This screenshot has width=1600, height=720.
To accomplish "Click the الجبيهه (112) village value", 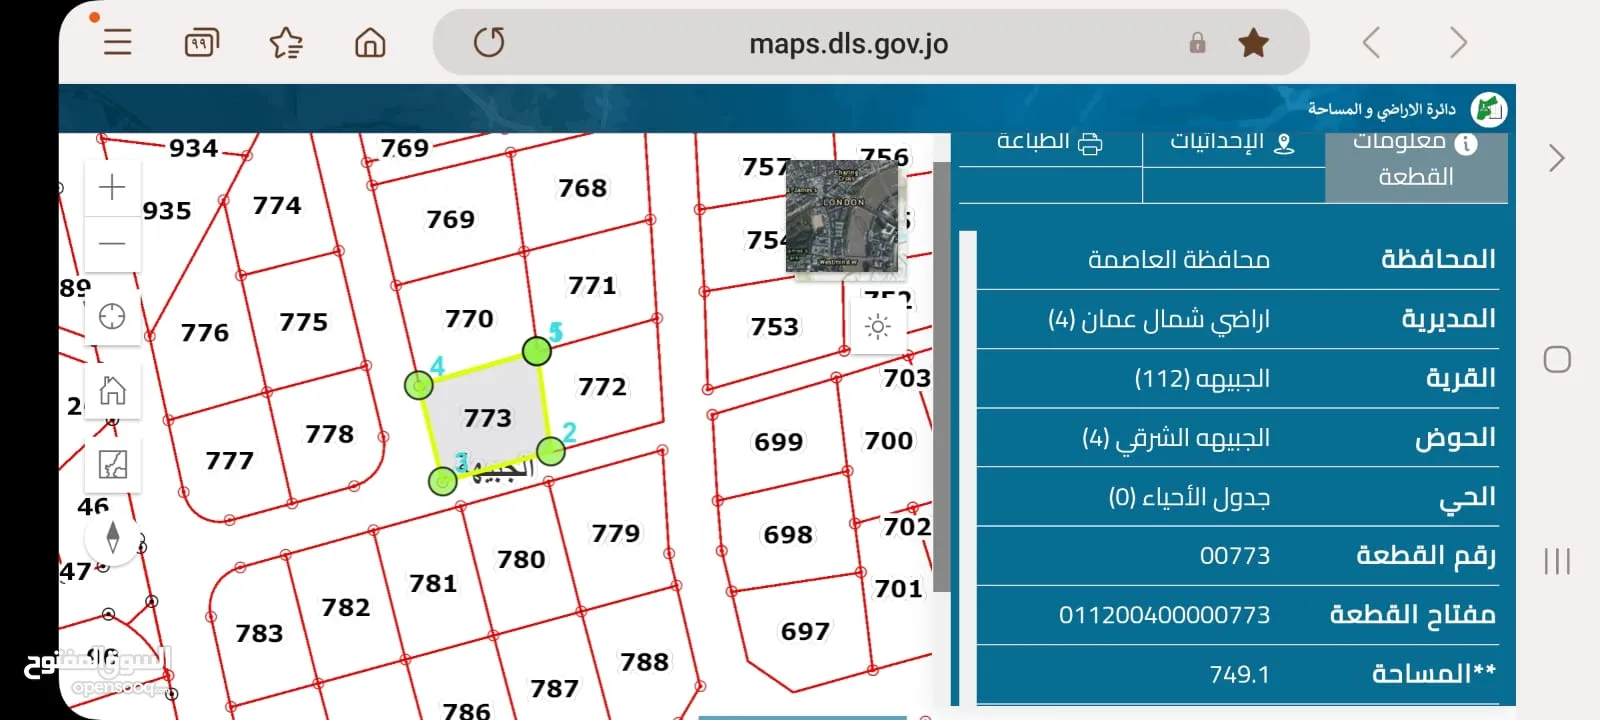I will [x=1202, y=379].
